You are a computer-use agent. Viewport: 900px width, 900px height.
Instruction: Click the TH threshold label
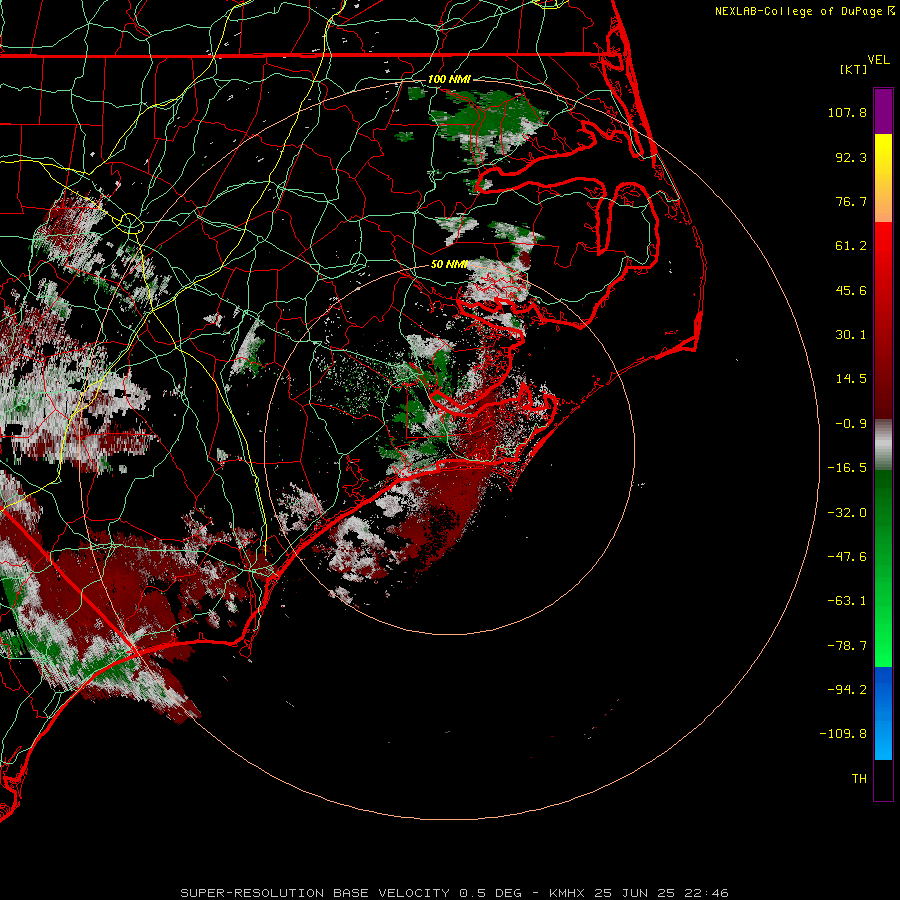pos(859,779)
